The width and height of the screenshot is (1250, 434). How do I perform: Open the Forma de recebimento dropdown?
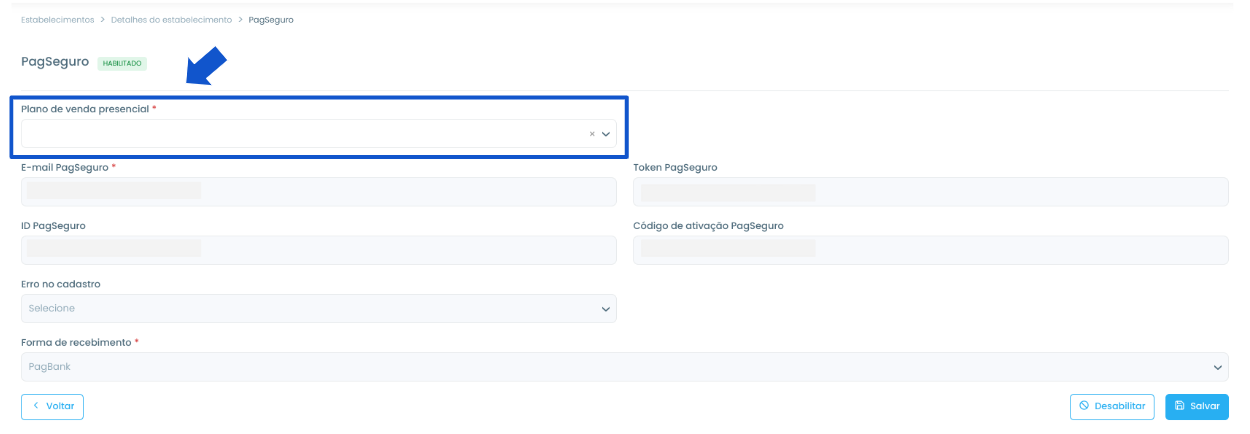625,367
